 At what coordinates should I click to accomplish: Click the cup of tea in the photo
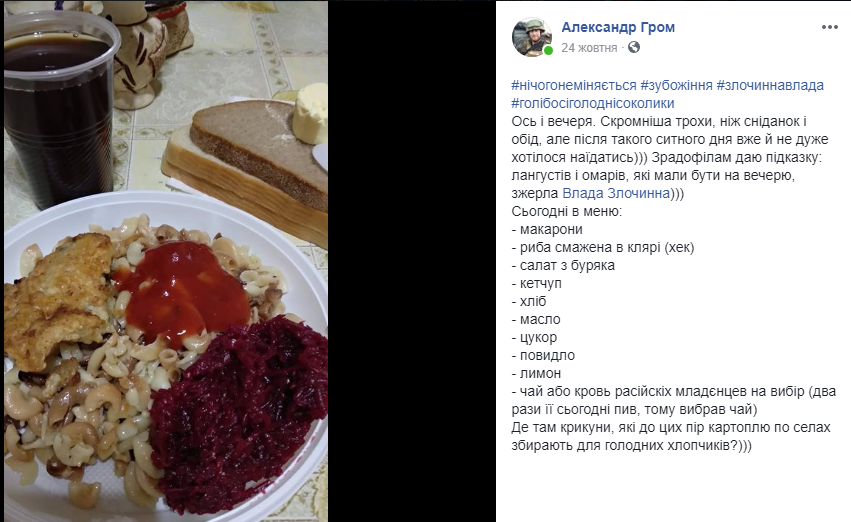pos(60,109)
